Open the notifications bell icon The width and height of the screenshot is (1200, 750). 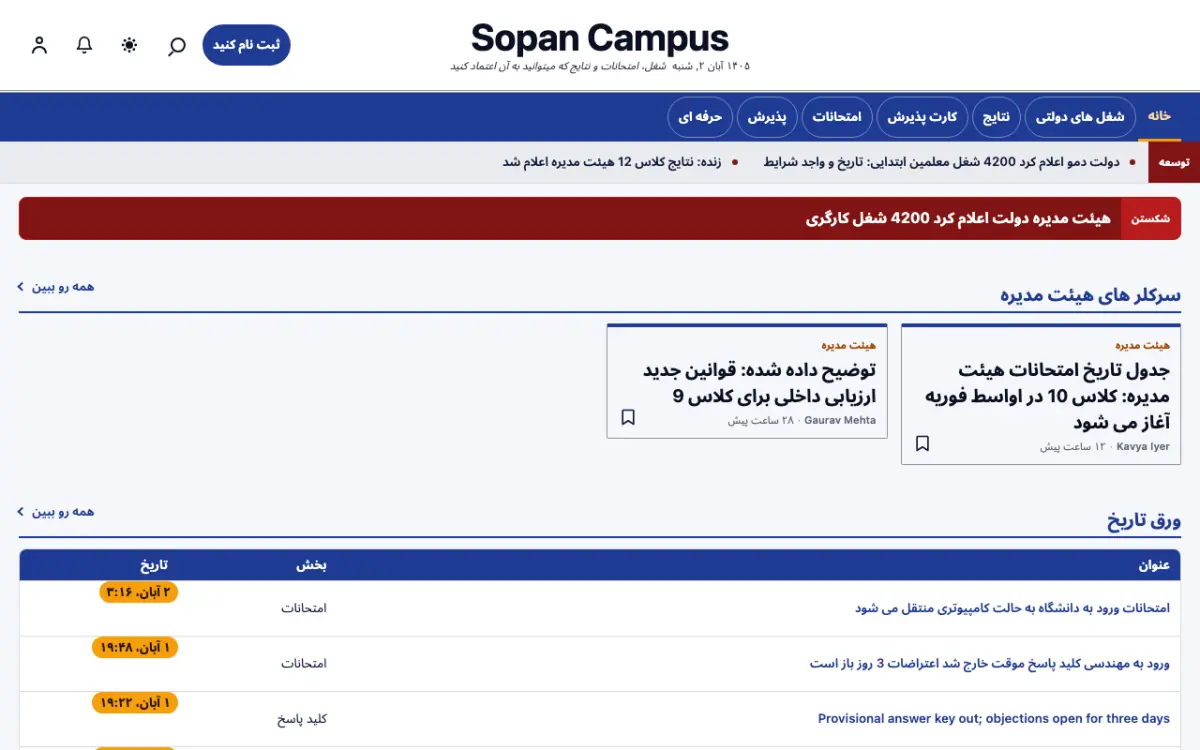click(x=85, y=45)
